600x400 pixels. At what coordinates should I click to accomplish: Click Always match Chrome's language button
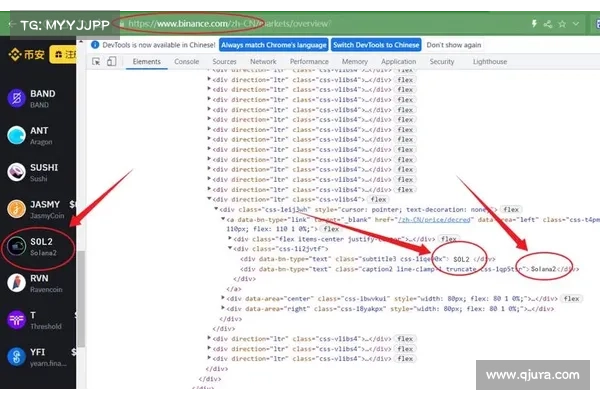point(274,45)
